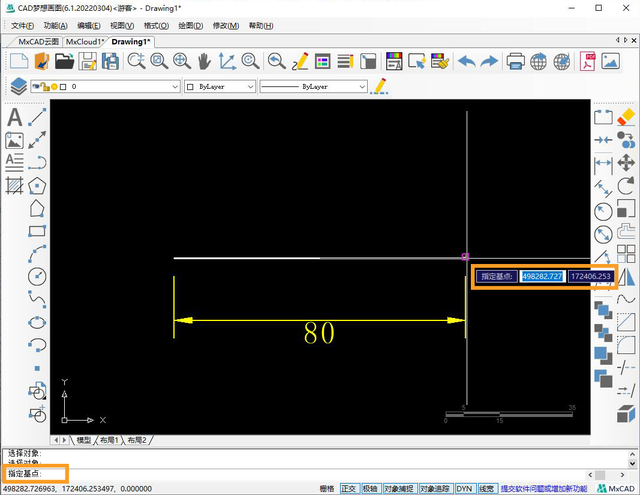Select the Arc drawing tool
Image resolution: width=640 pixels, height=495 pixels.
click(37, 254)
